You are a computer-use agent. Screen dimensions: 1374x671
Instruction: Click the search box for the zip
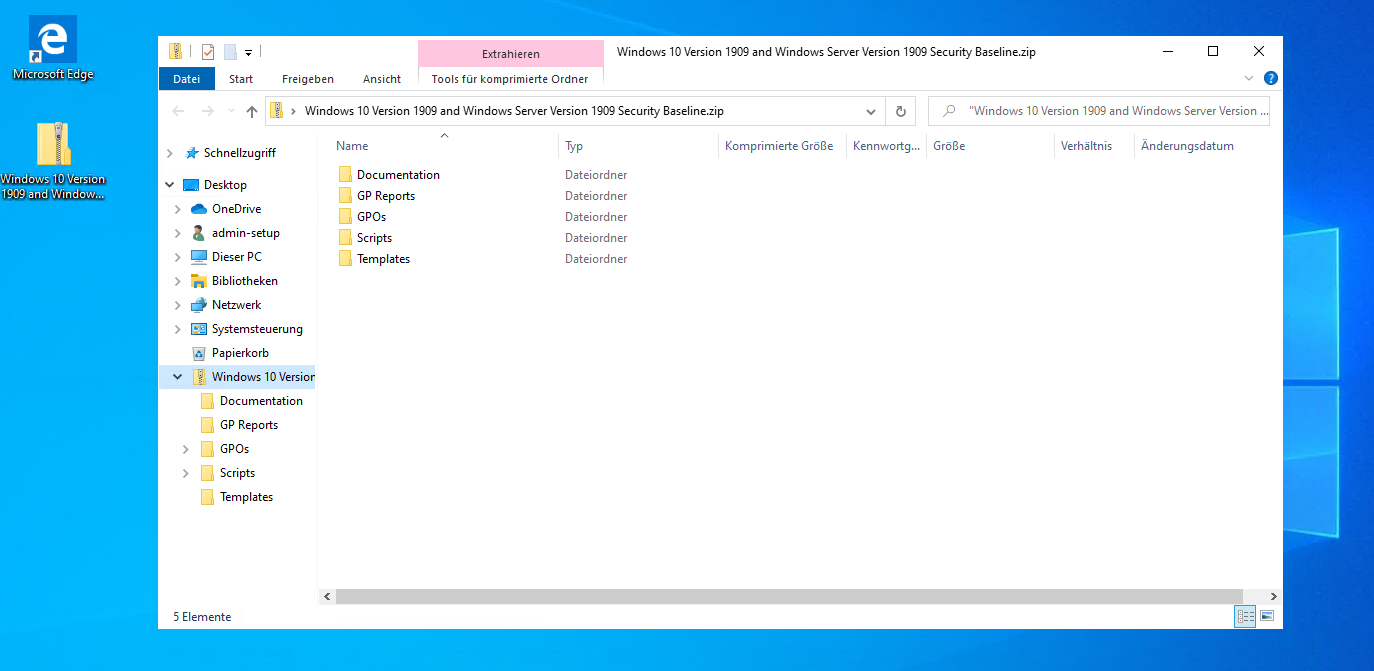coord(1099,111)
